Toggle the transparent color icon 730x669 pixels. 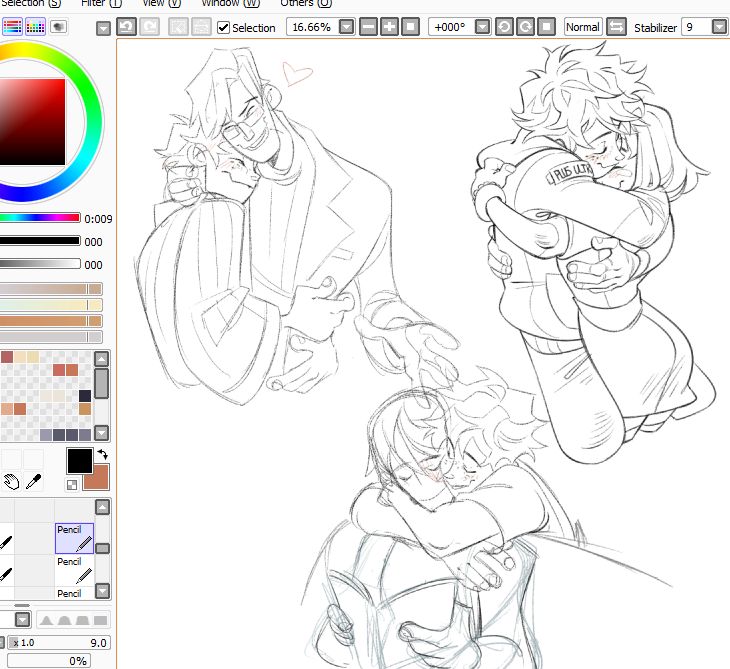pyautogui.click(x=72, y=485)
